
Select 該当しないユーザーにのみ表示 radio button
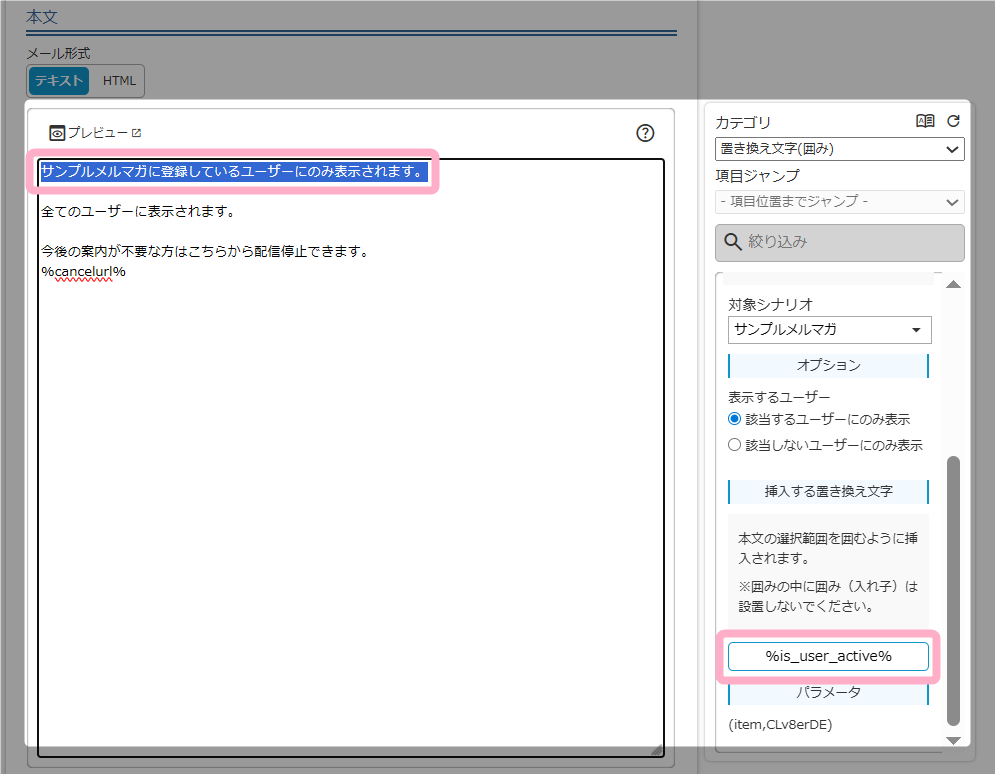click(735, 445)
